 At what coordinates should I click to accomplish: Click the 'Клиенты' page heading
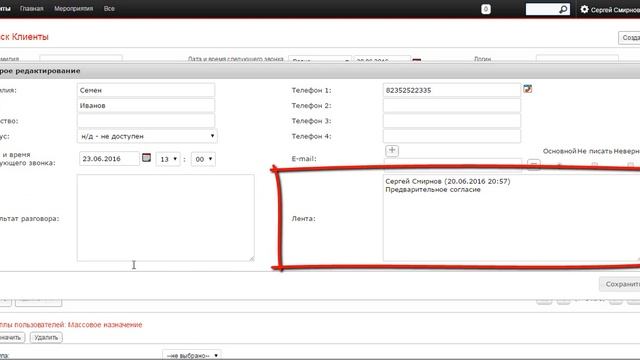click(x=30, y=37)
